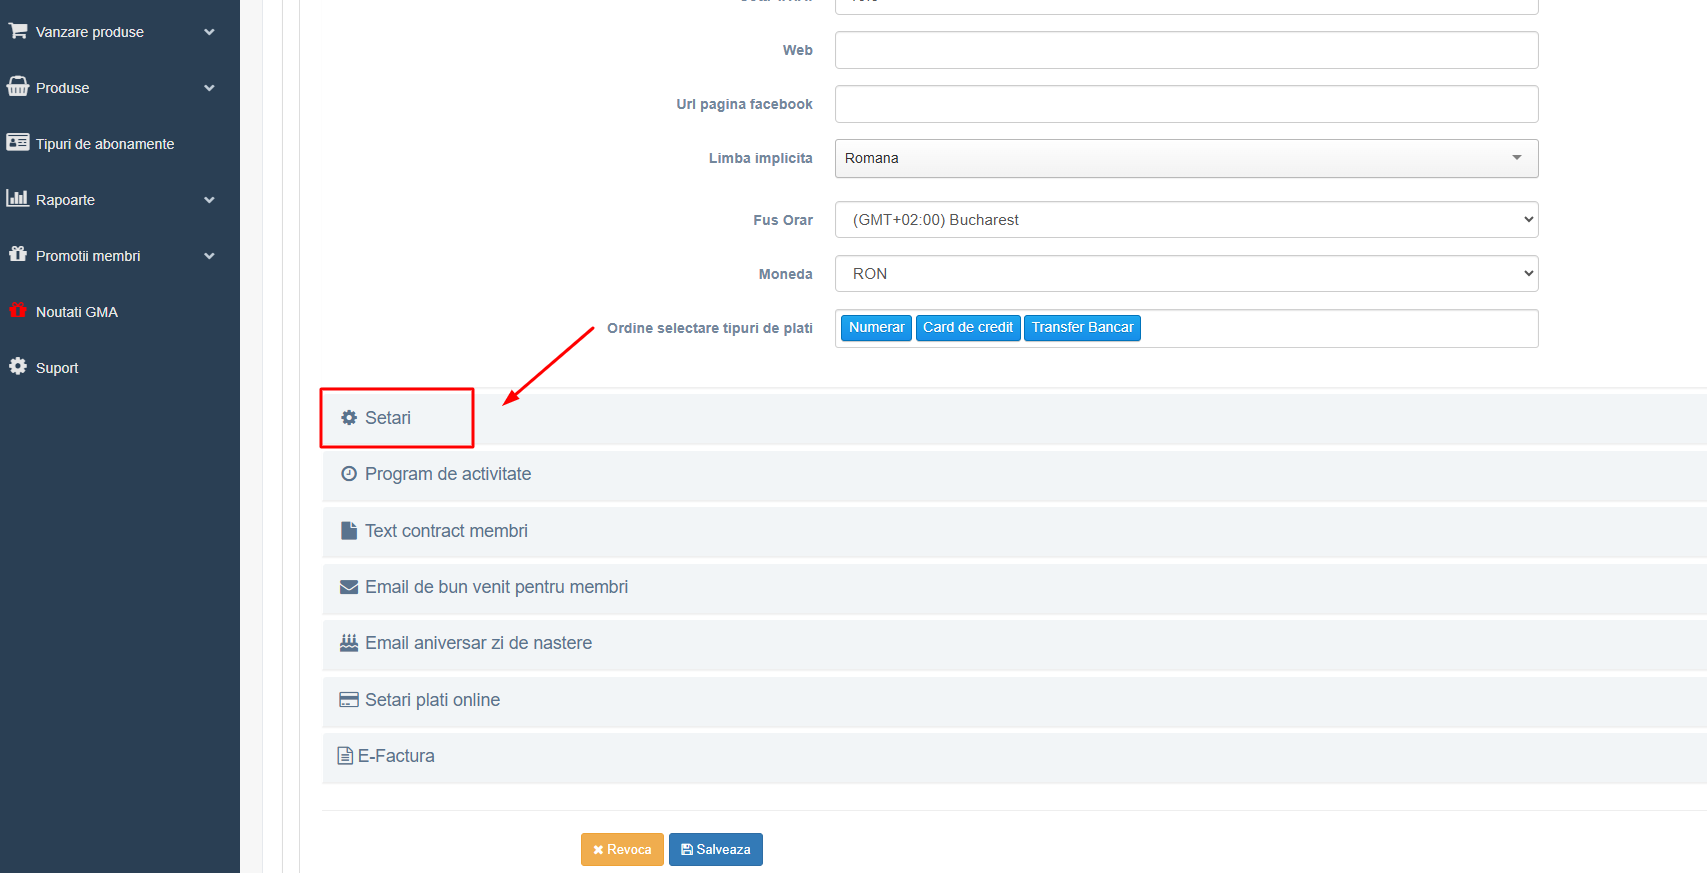
Task: Click empty area of payment types order field
Action: (x=1340, y=328)
